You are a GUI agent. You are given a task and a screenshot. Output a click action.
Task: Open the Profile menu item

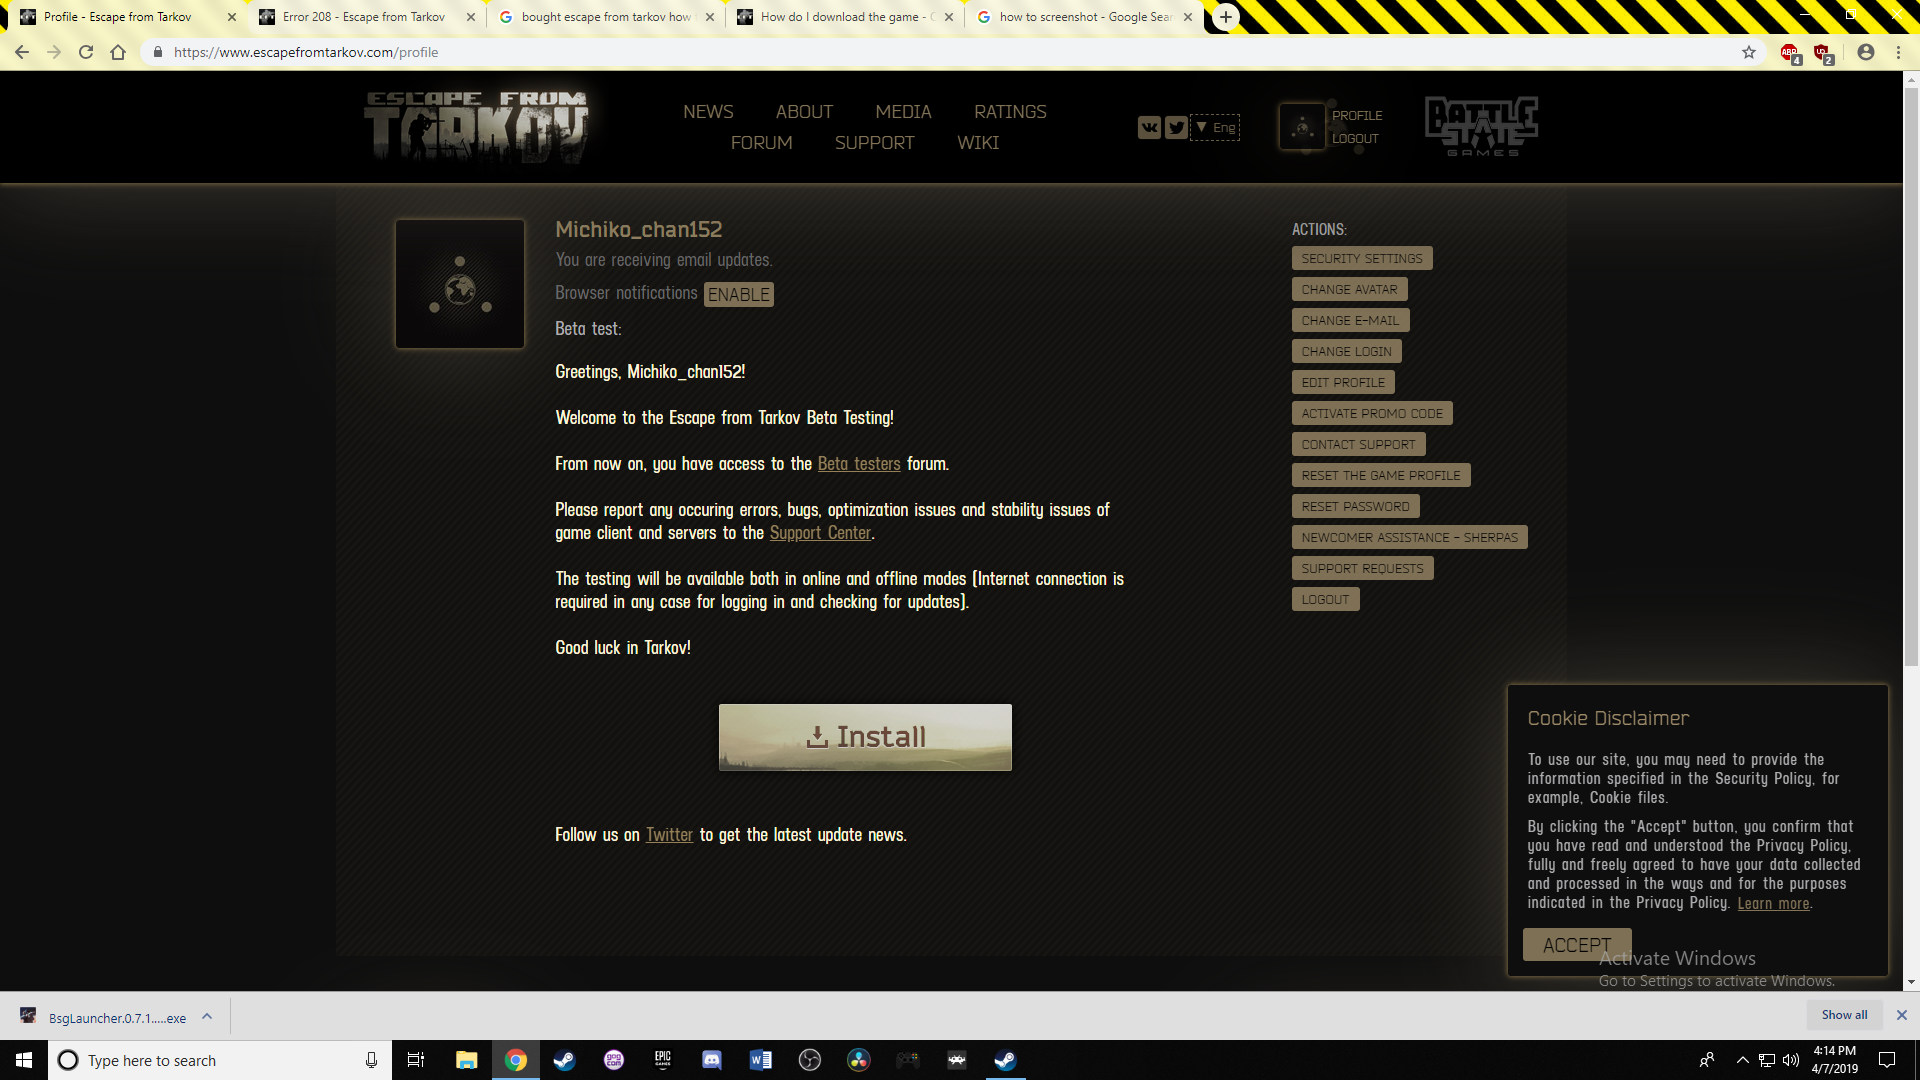pos(1356,115)
